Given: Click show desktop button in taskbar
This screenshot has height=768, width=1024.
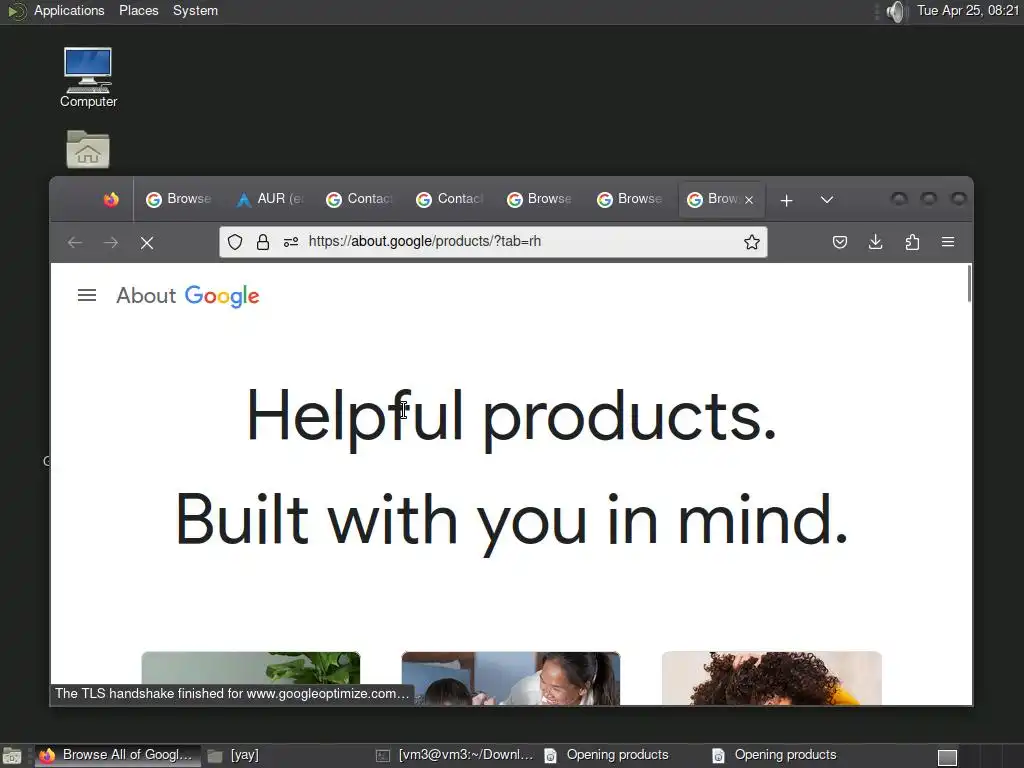Looking at the screenshot, I should click(12, 756).
